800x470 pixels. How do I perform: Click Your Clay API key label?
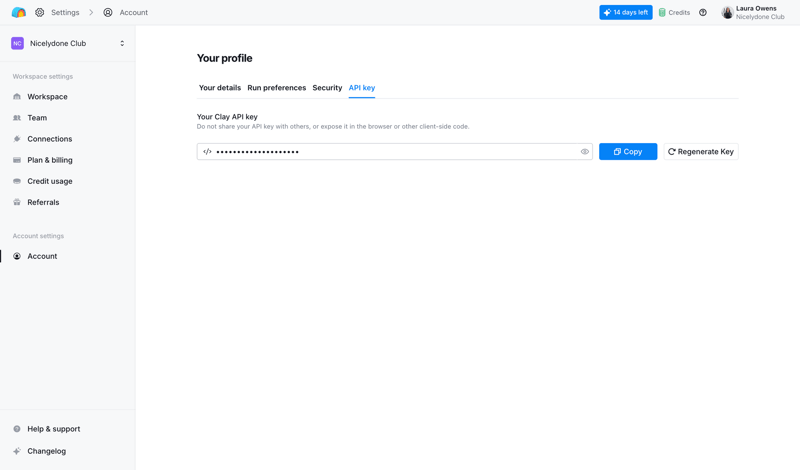(227, 117)
